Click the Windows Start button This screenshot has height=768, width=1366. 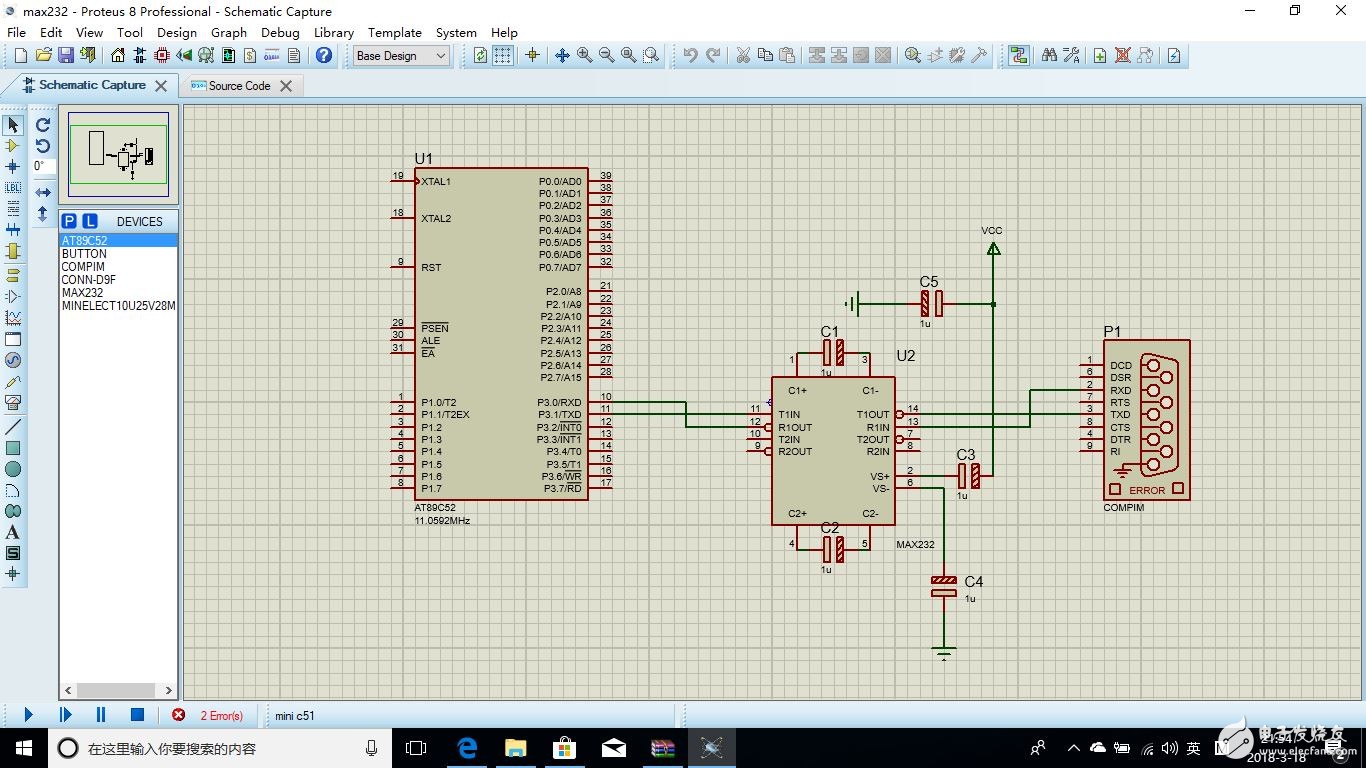click(x=24, y=747)
